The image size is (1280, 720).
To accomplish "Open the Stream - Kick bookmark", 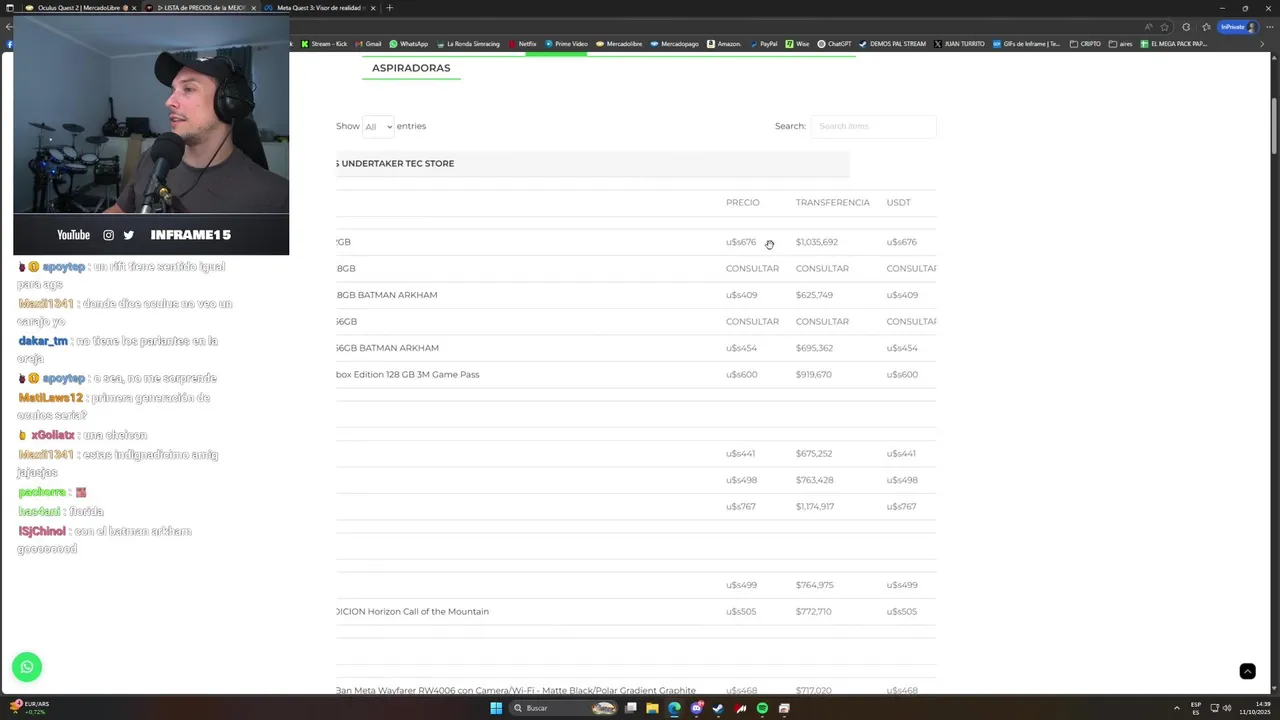I will point(324,44).
